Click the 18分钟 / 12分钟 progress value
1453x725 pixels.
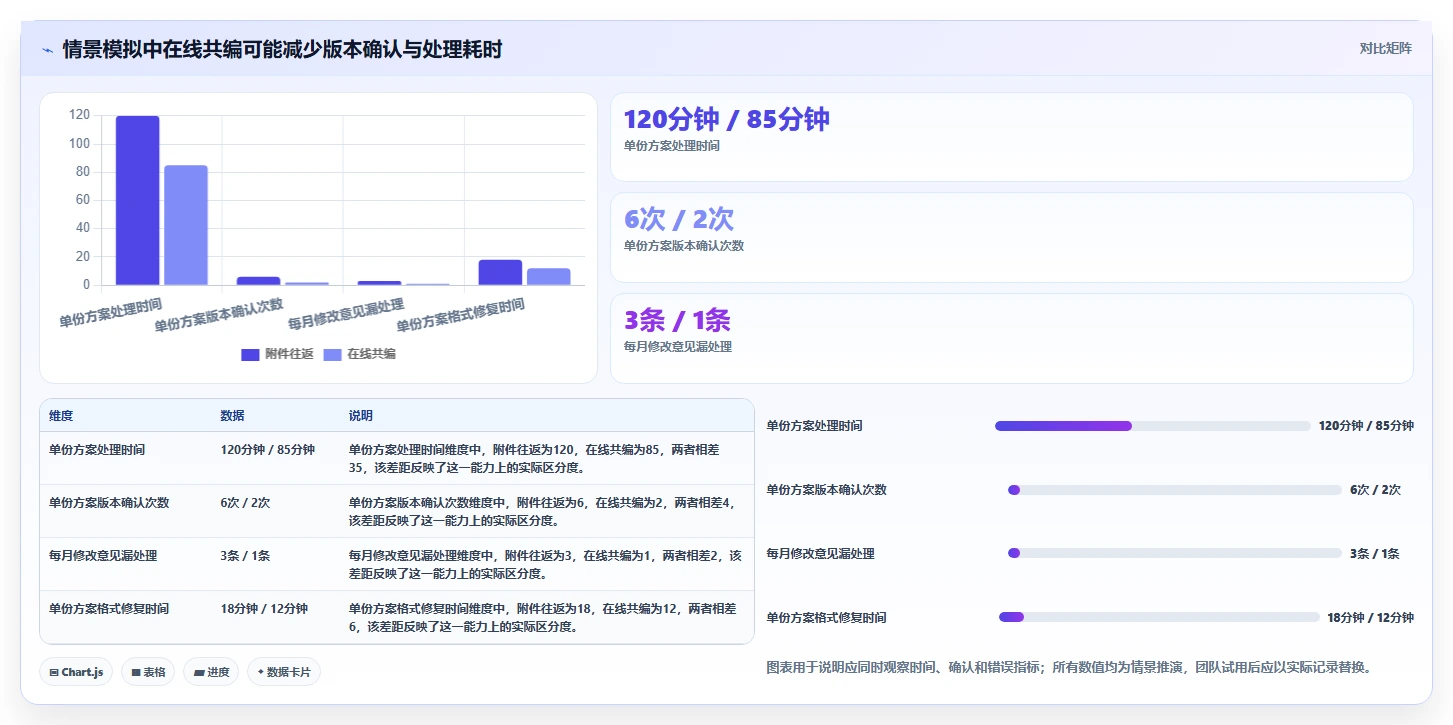click(1370, 618)
